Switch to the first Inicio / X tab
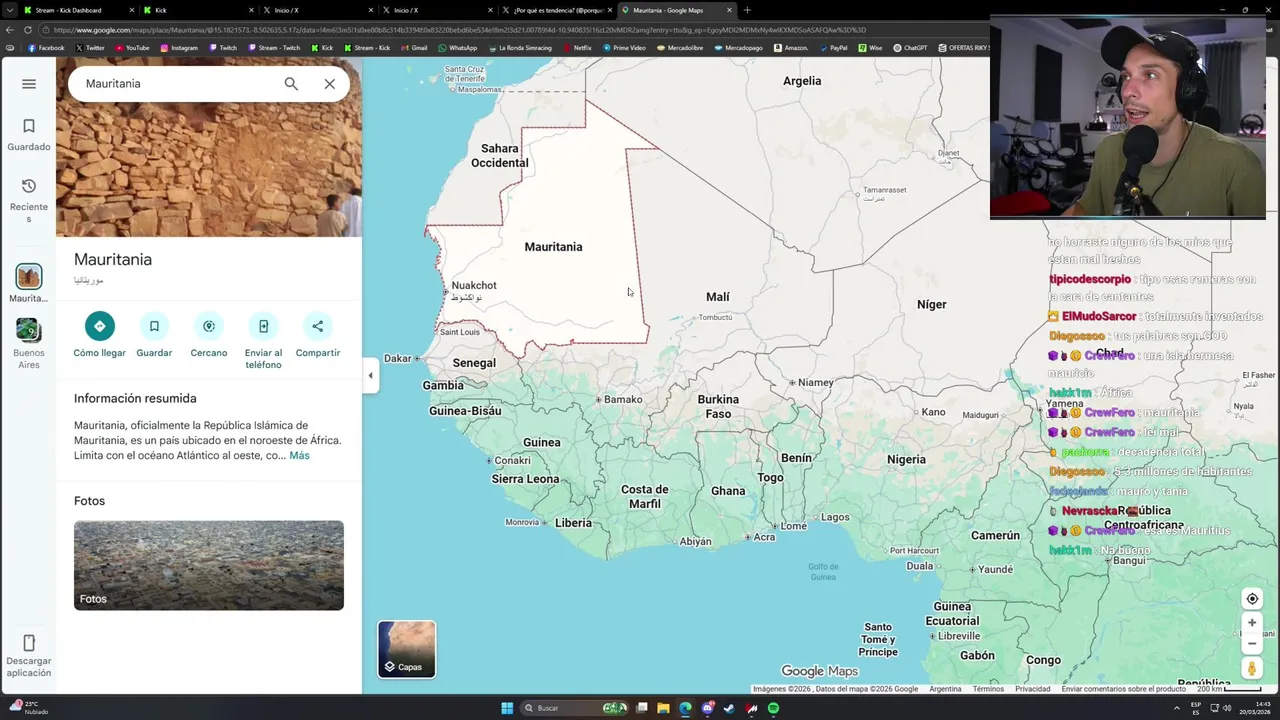This screenshot has width=1280, height=720. pos(315,10)
